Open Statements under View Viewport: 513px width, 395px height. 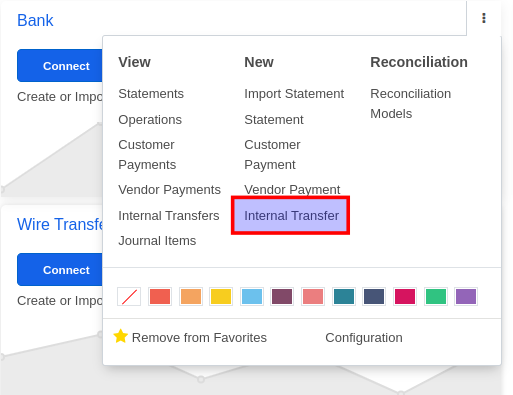coord(151,94)
